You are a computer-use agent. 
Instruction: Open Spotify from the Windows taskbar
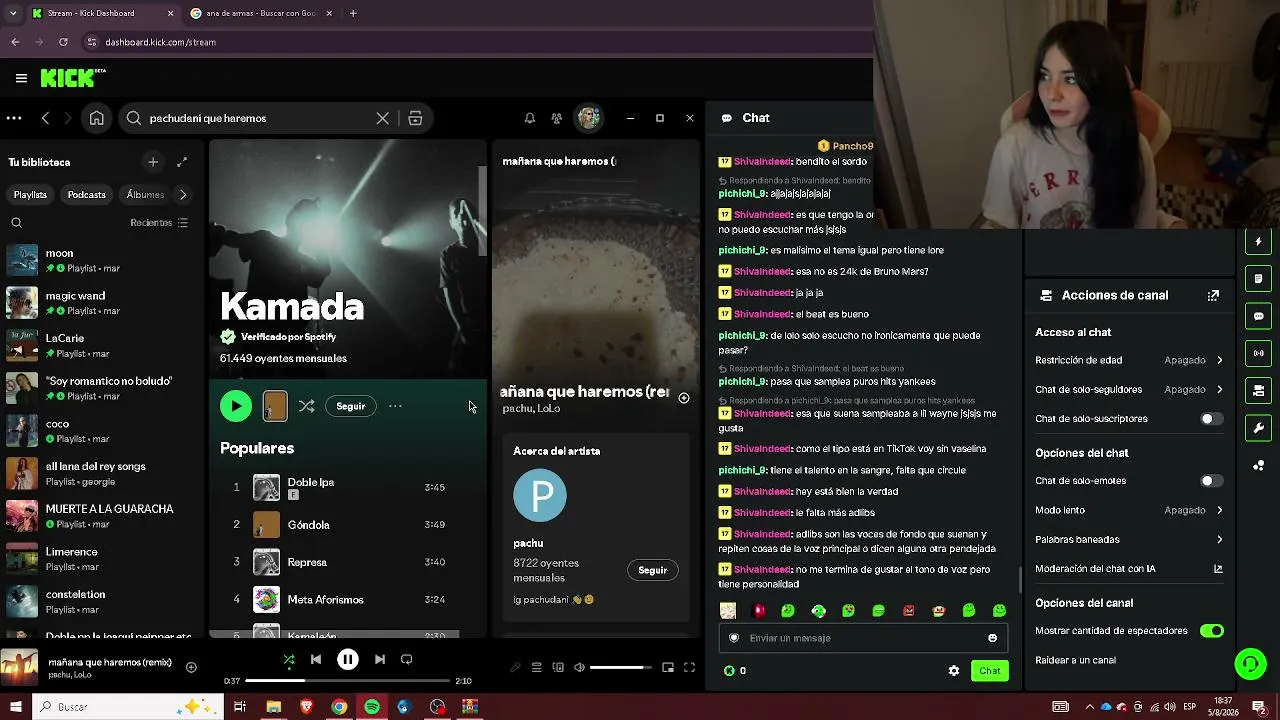pos(372,707)
